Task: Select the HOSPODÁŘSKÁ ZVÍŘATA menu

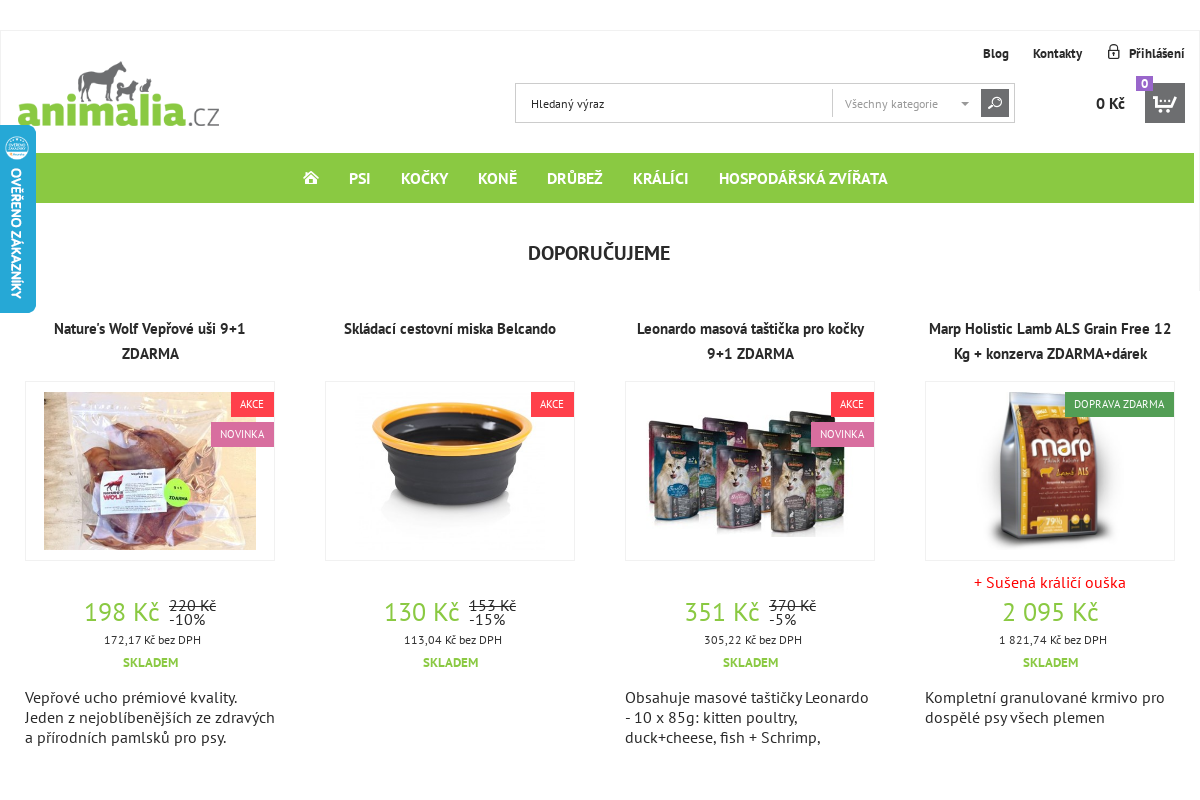Action: (803, 178)
